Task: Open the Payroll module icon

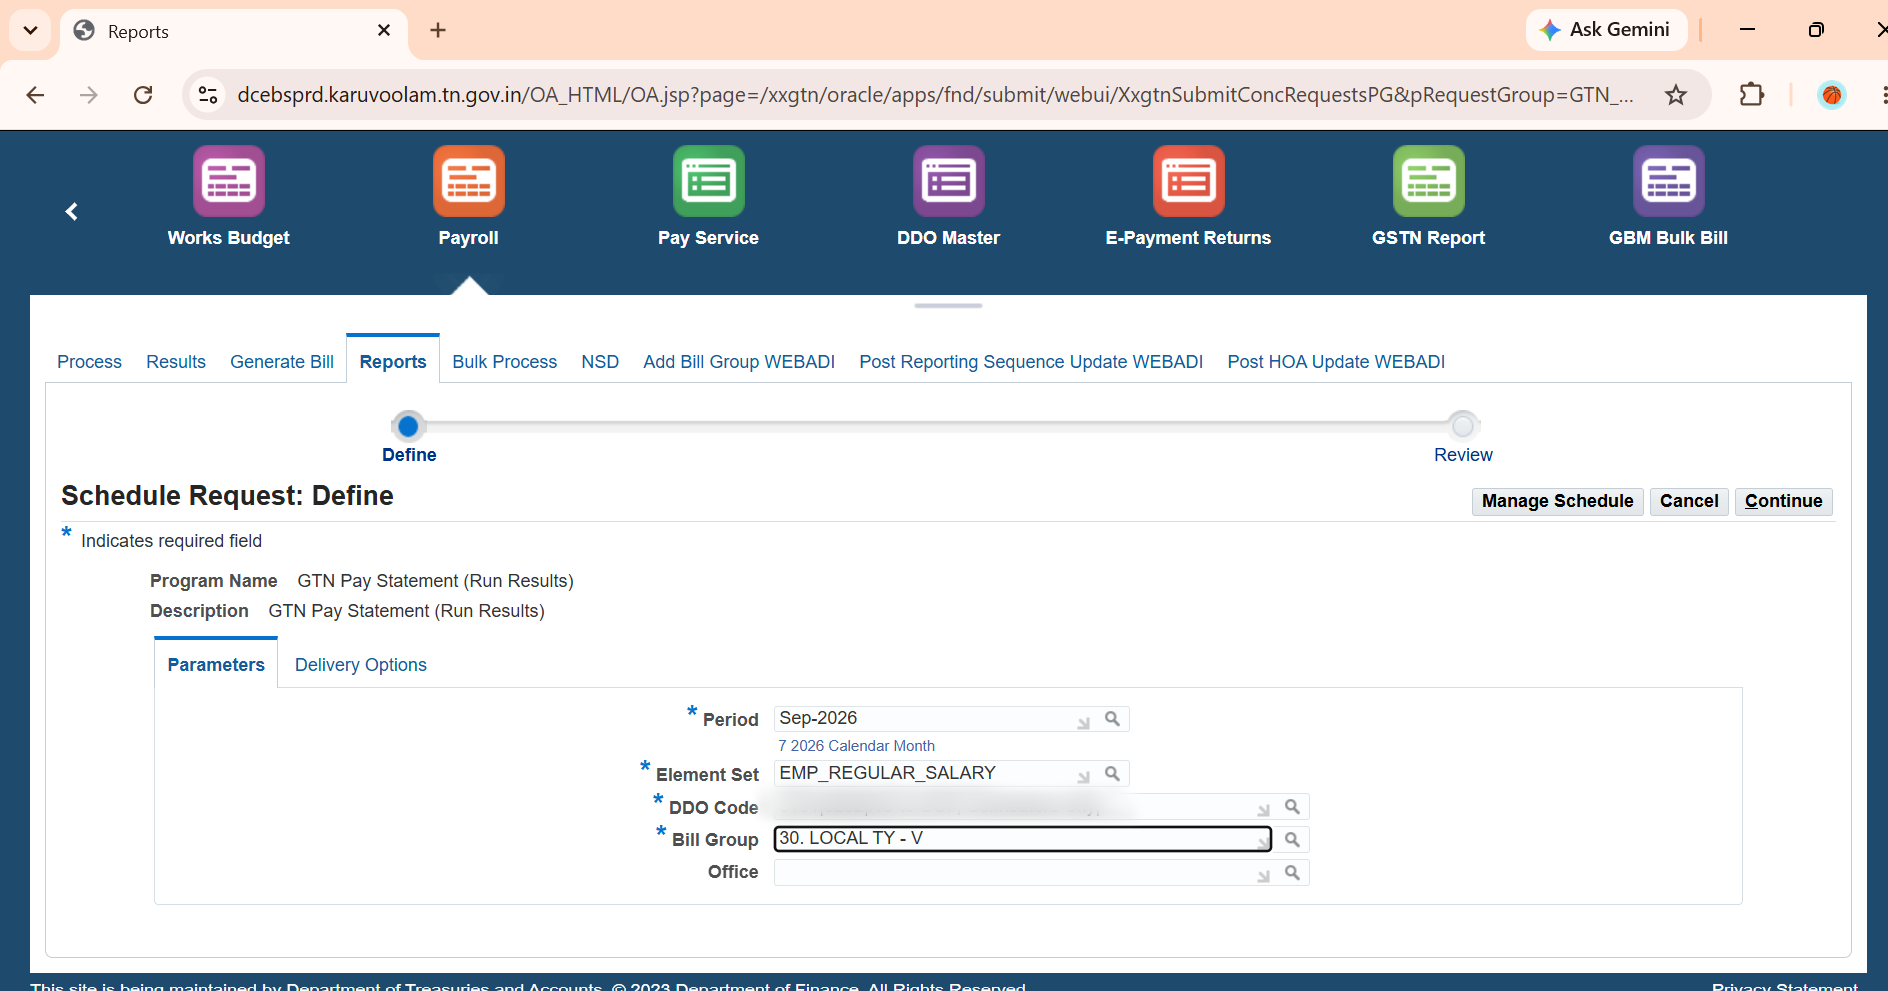Action: pos(469,181)
